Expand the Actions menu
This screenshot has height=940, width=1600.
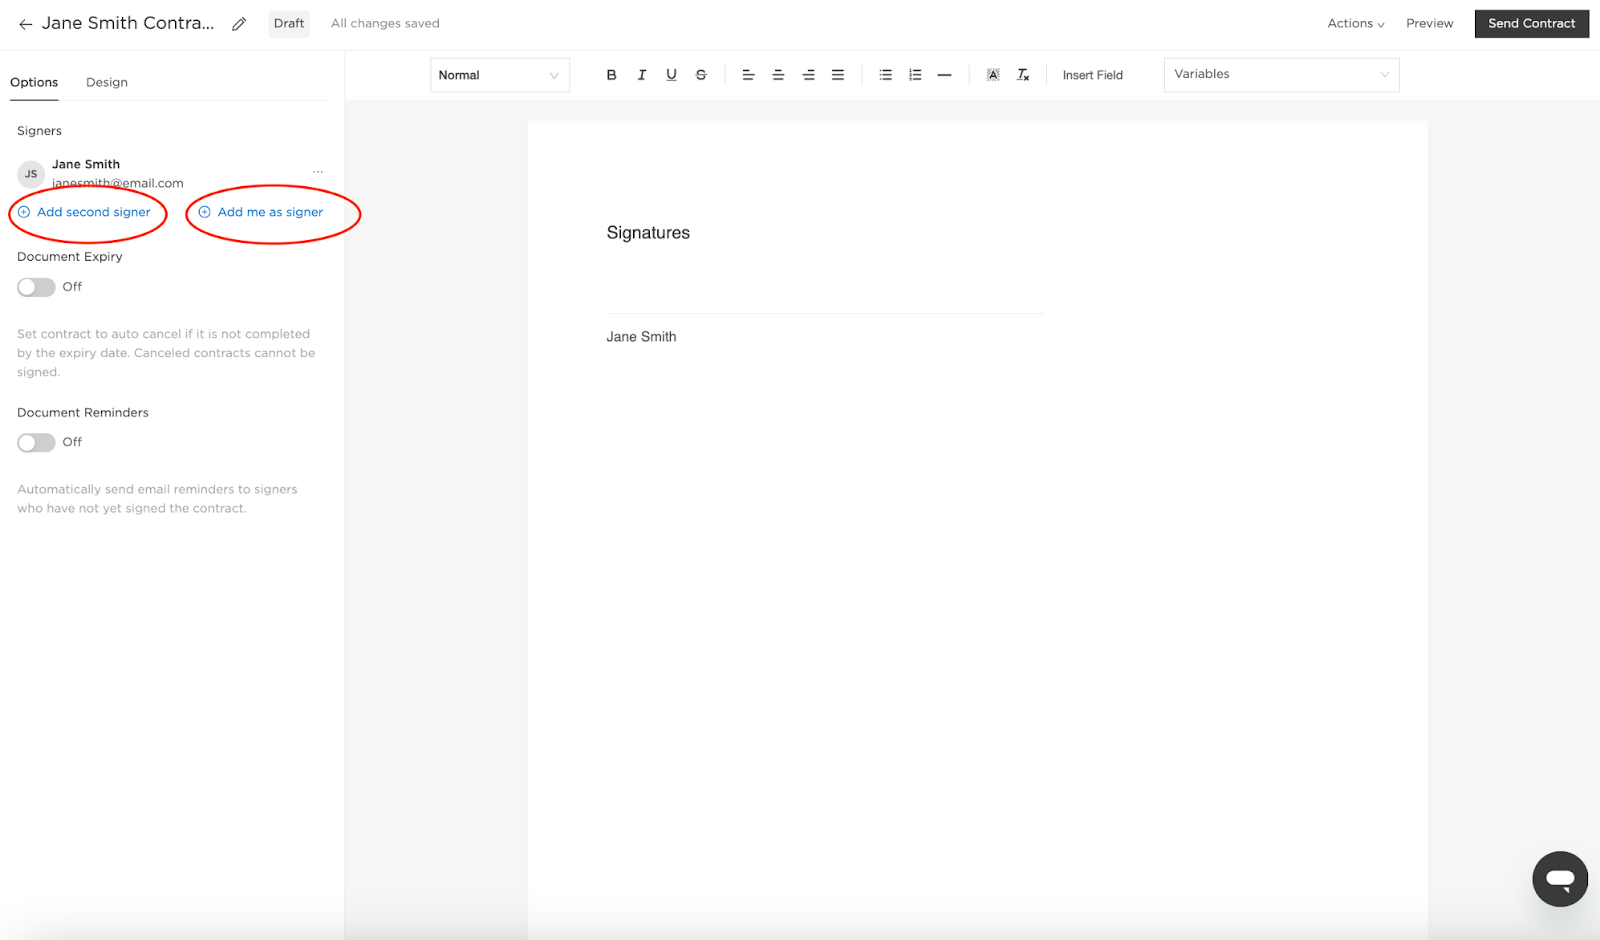[1356, 24]
